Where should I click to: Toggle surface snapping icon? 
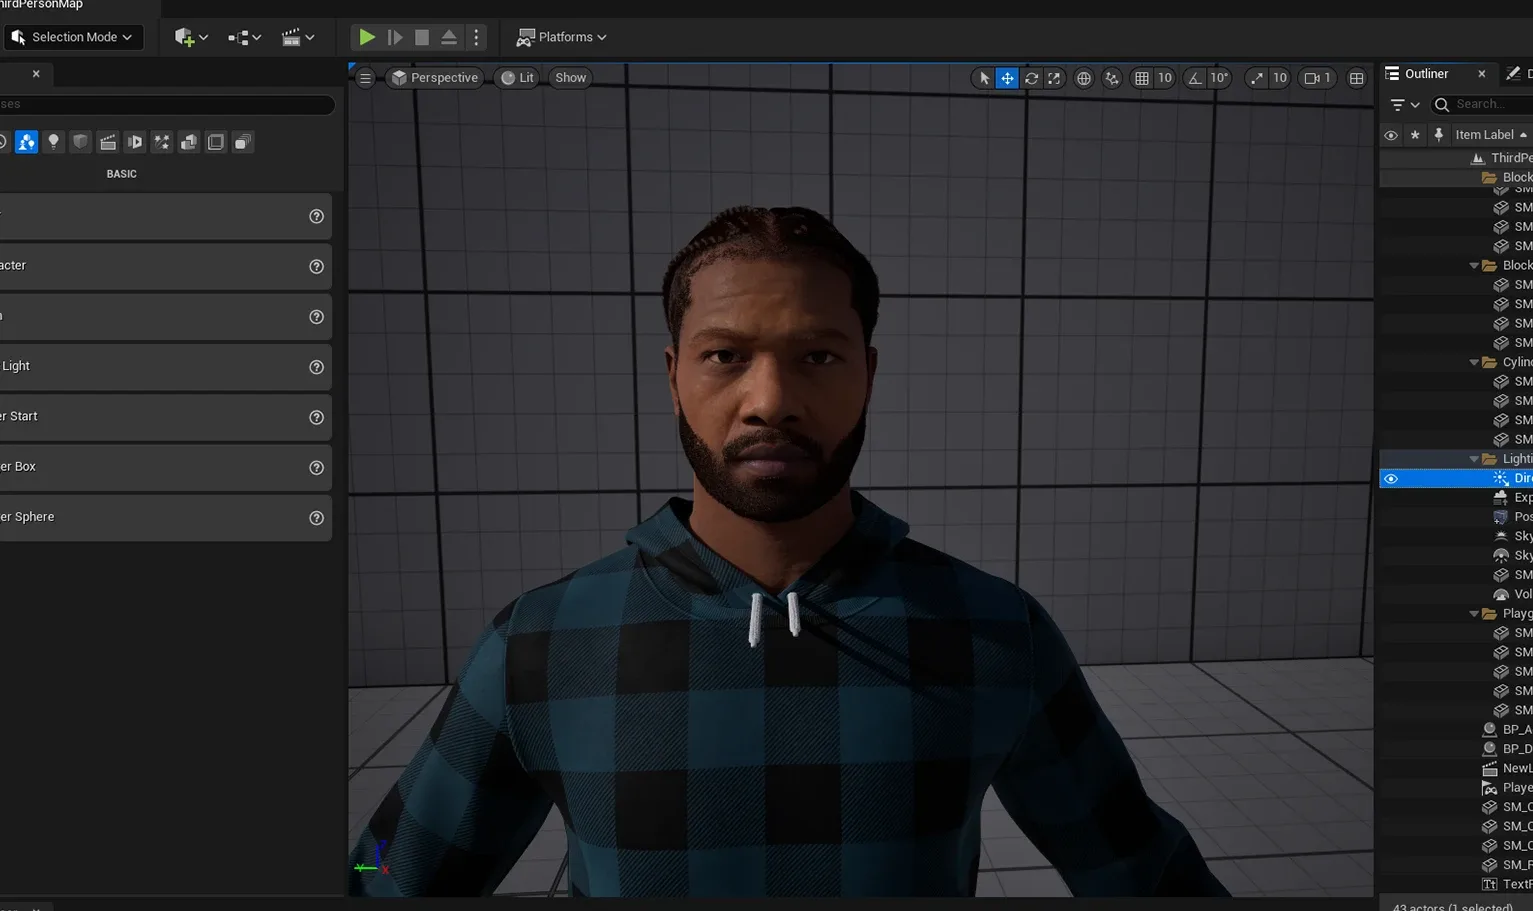coord(1112,78)
